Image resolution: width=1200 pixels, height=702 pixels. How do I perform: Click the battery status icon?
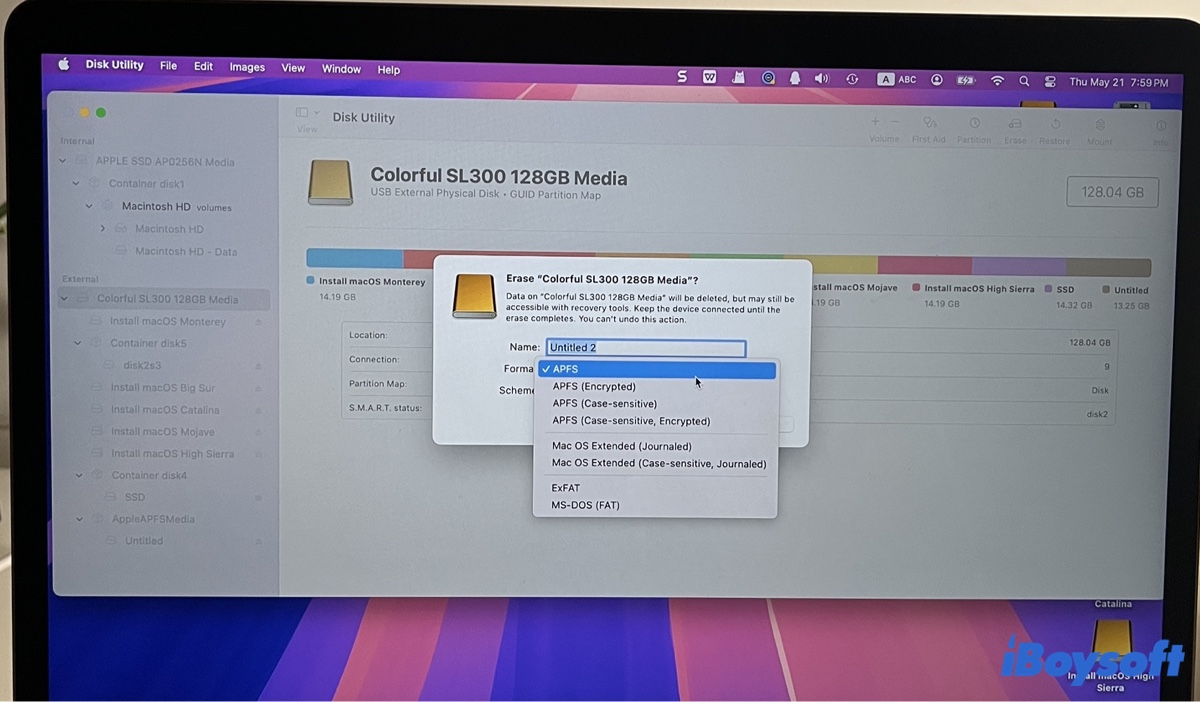(965, 80)
